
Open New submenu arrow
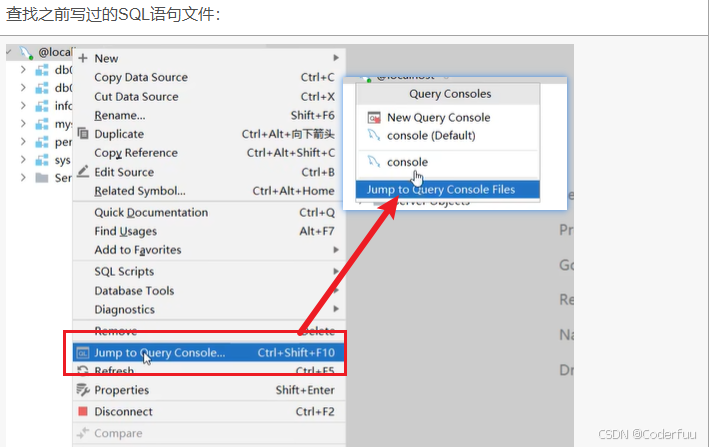pos(336,58)
